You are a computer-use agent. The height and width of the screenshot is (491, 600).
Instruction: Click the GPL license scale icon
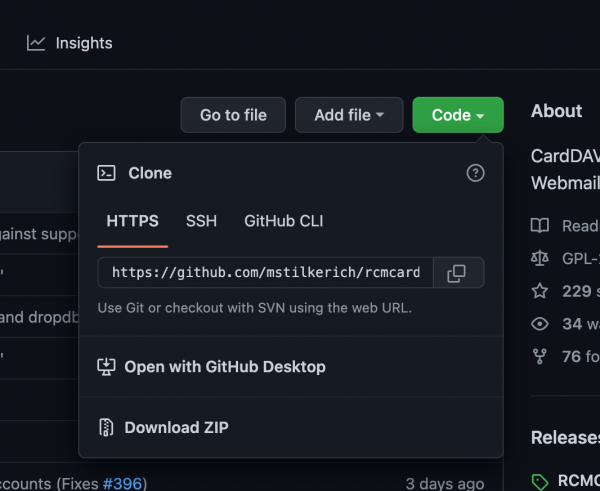point(540,259)
